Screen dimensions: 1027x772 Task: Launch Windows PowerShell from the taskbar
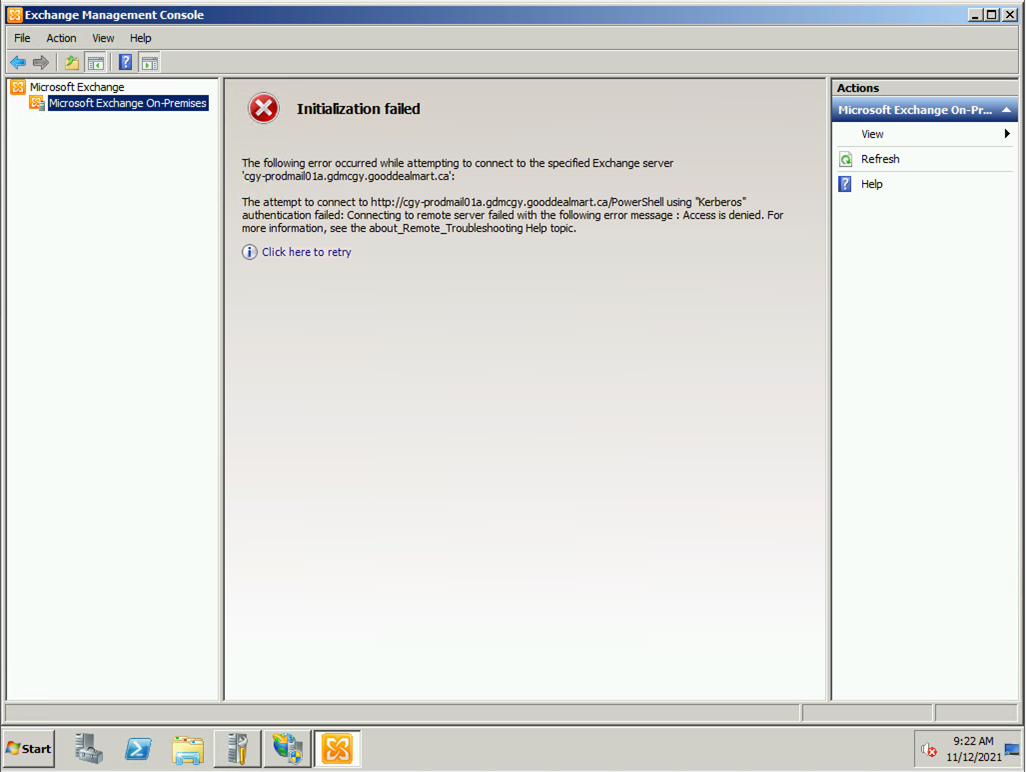point(138,748)
